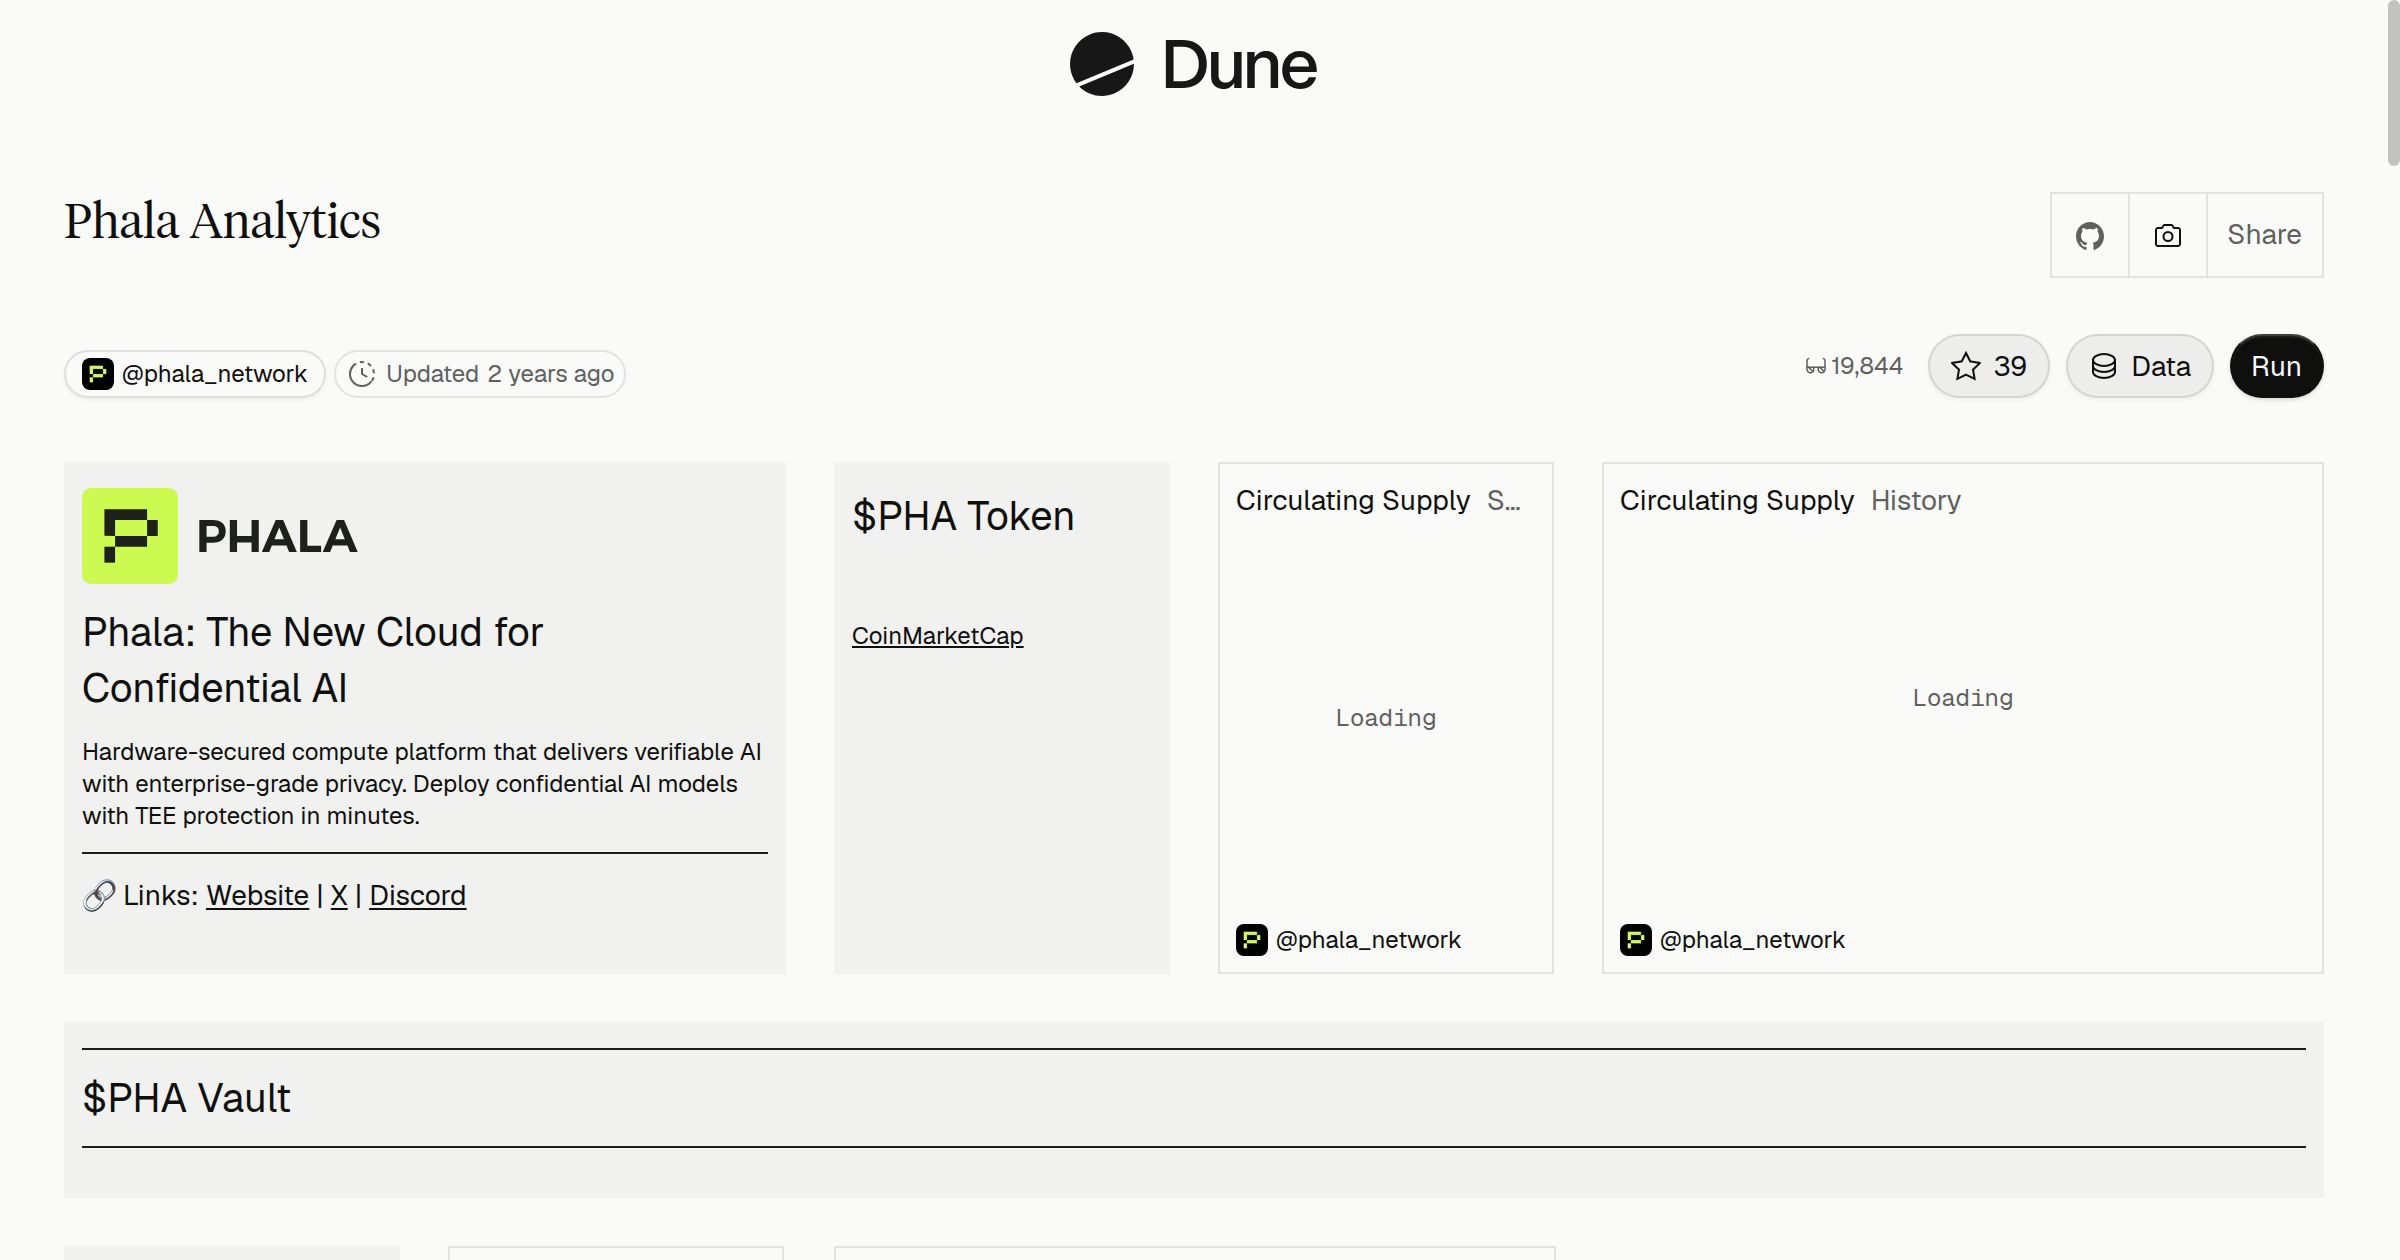2400x1260 pixels.
Task: Click @phala_network under the narrow Circulating Supply card
Action: click(x=1368, y=940)
